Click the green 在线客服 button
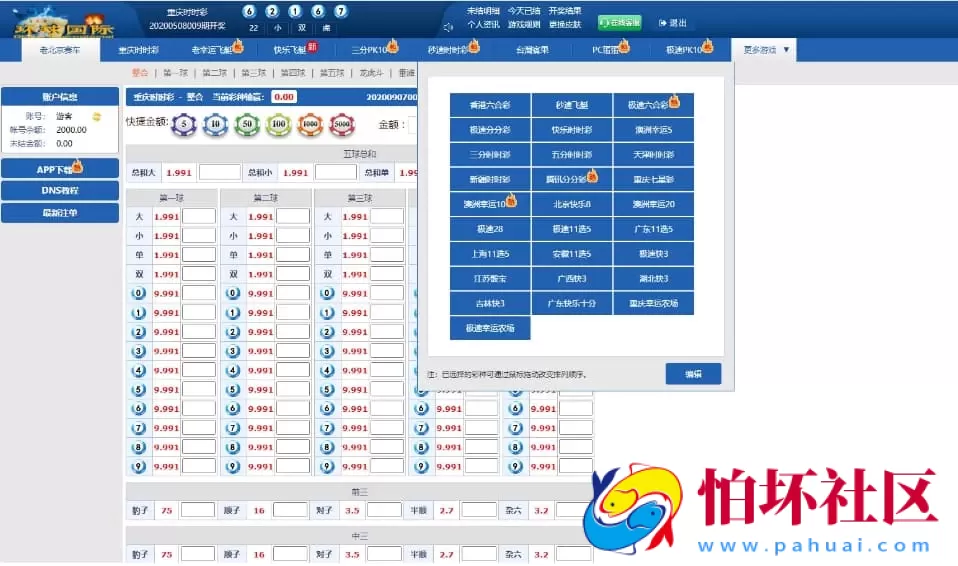This screenshot has width=958, height=566. pos(620,23)
